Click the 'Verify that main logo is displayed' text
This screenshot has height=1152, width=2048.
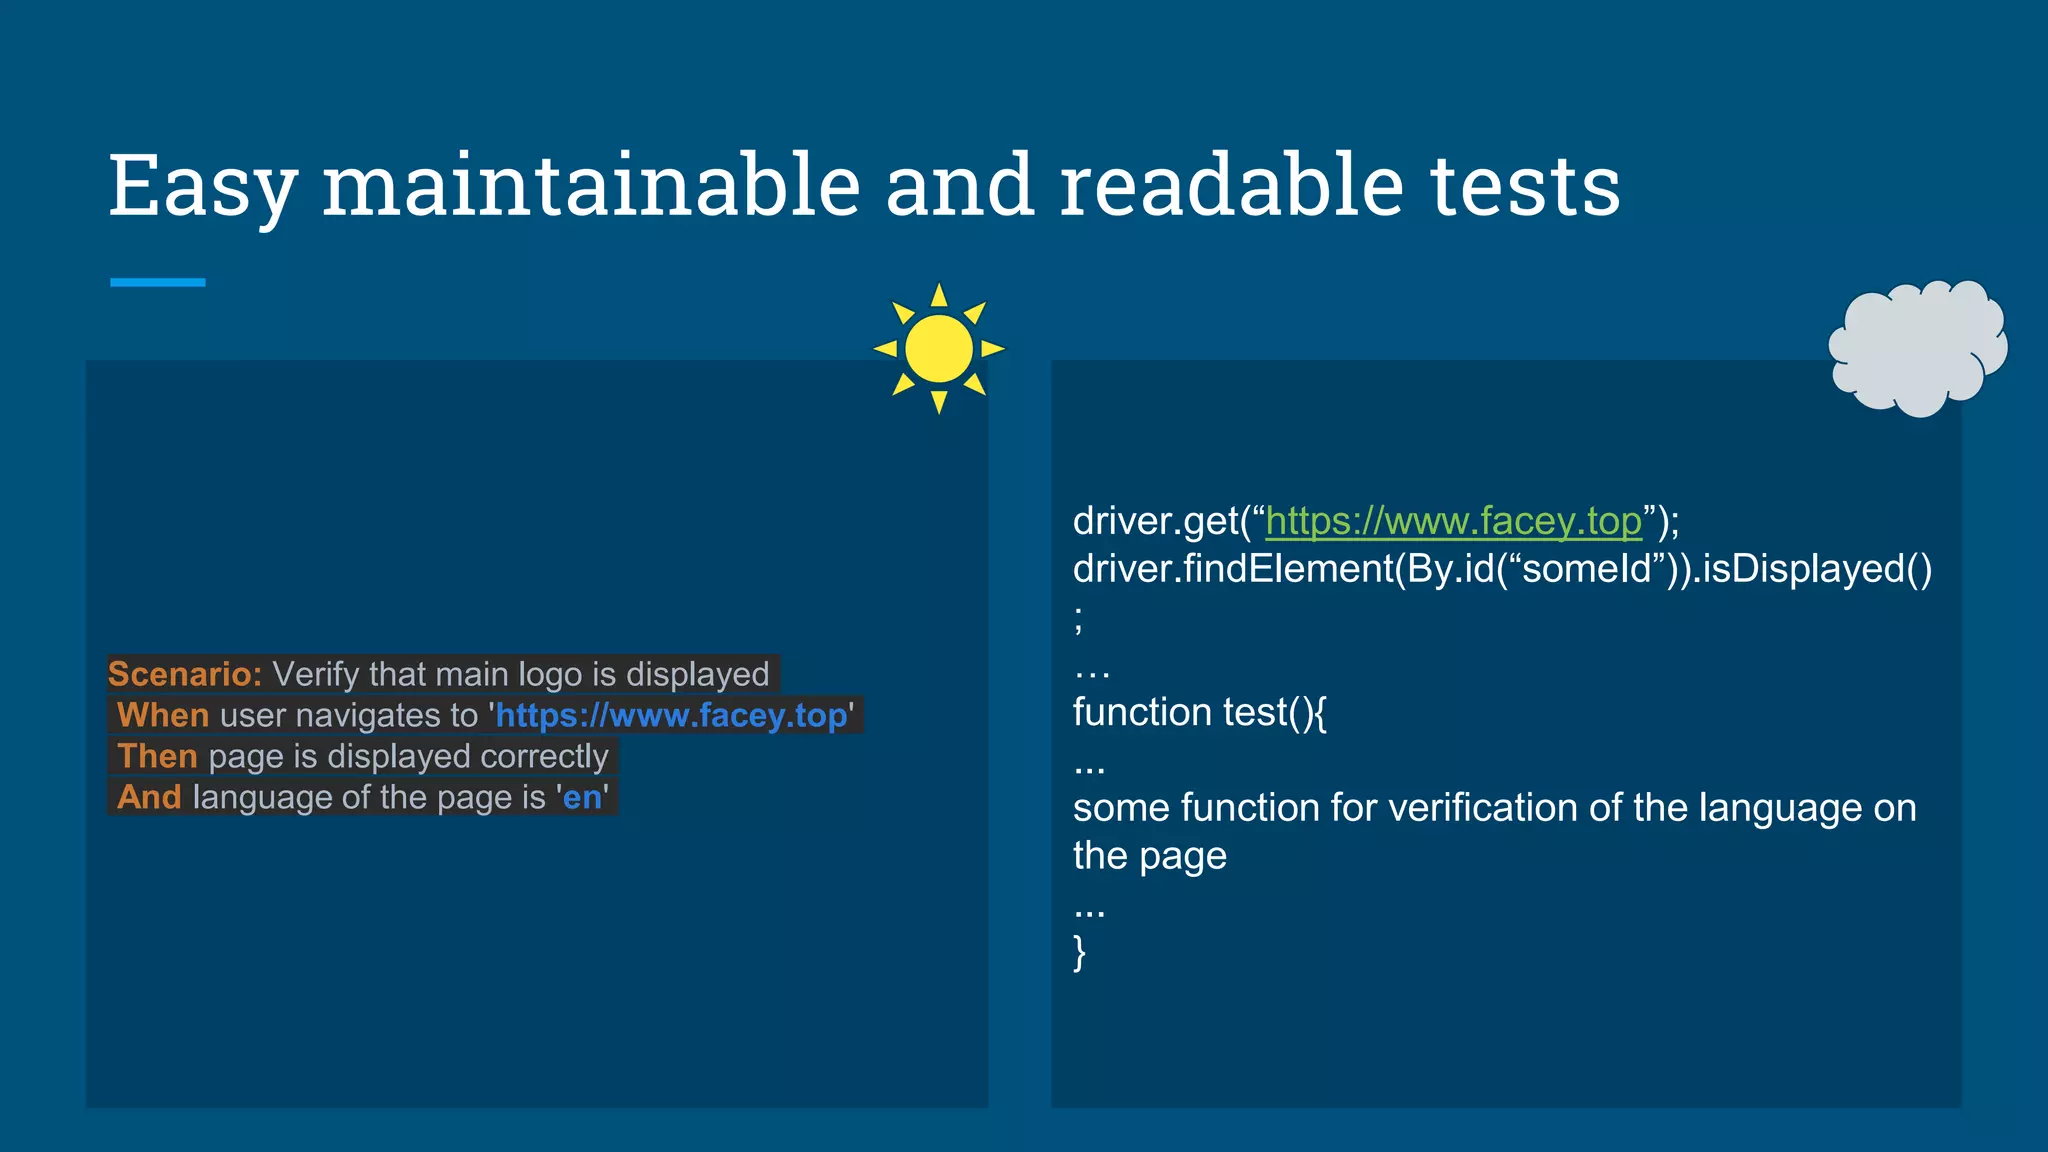tap(521, 674)
